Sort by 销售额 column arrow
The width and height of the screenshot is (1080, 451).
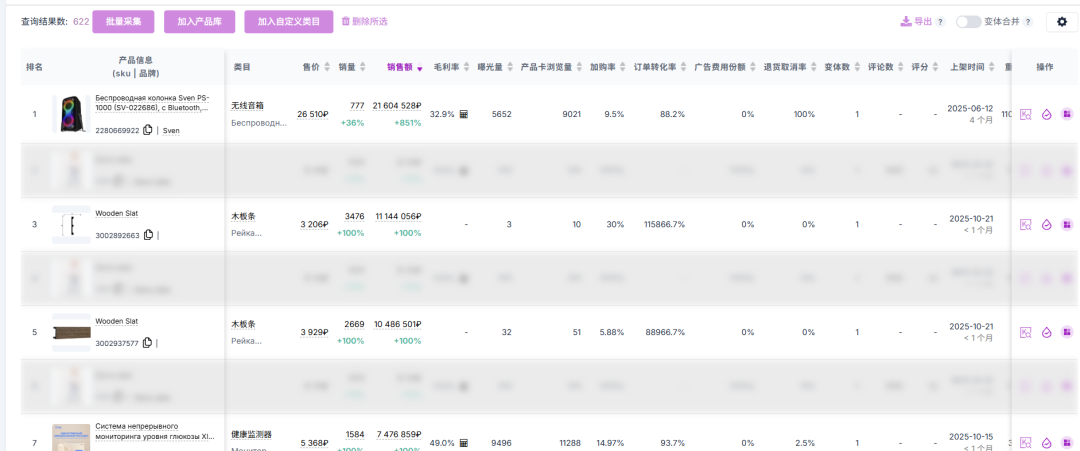[419, 68]
